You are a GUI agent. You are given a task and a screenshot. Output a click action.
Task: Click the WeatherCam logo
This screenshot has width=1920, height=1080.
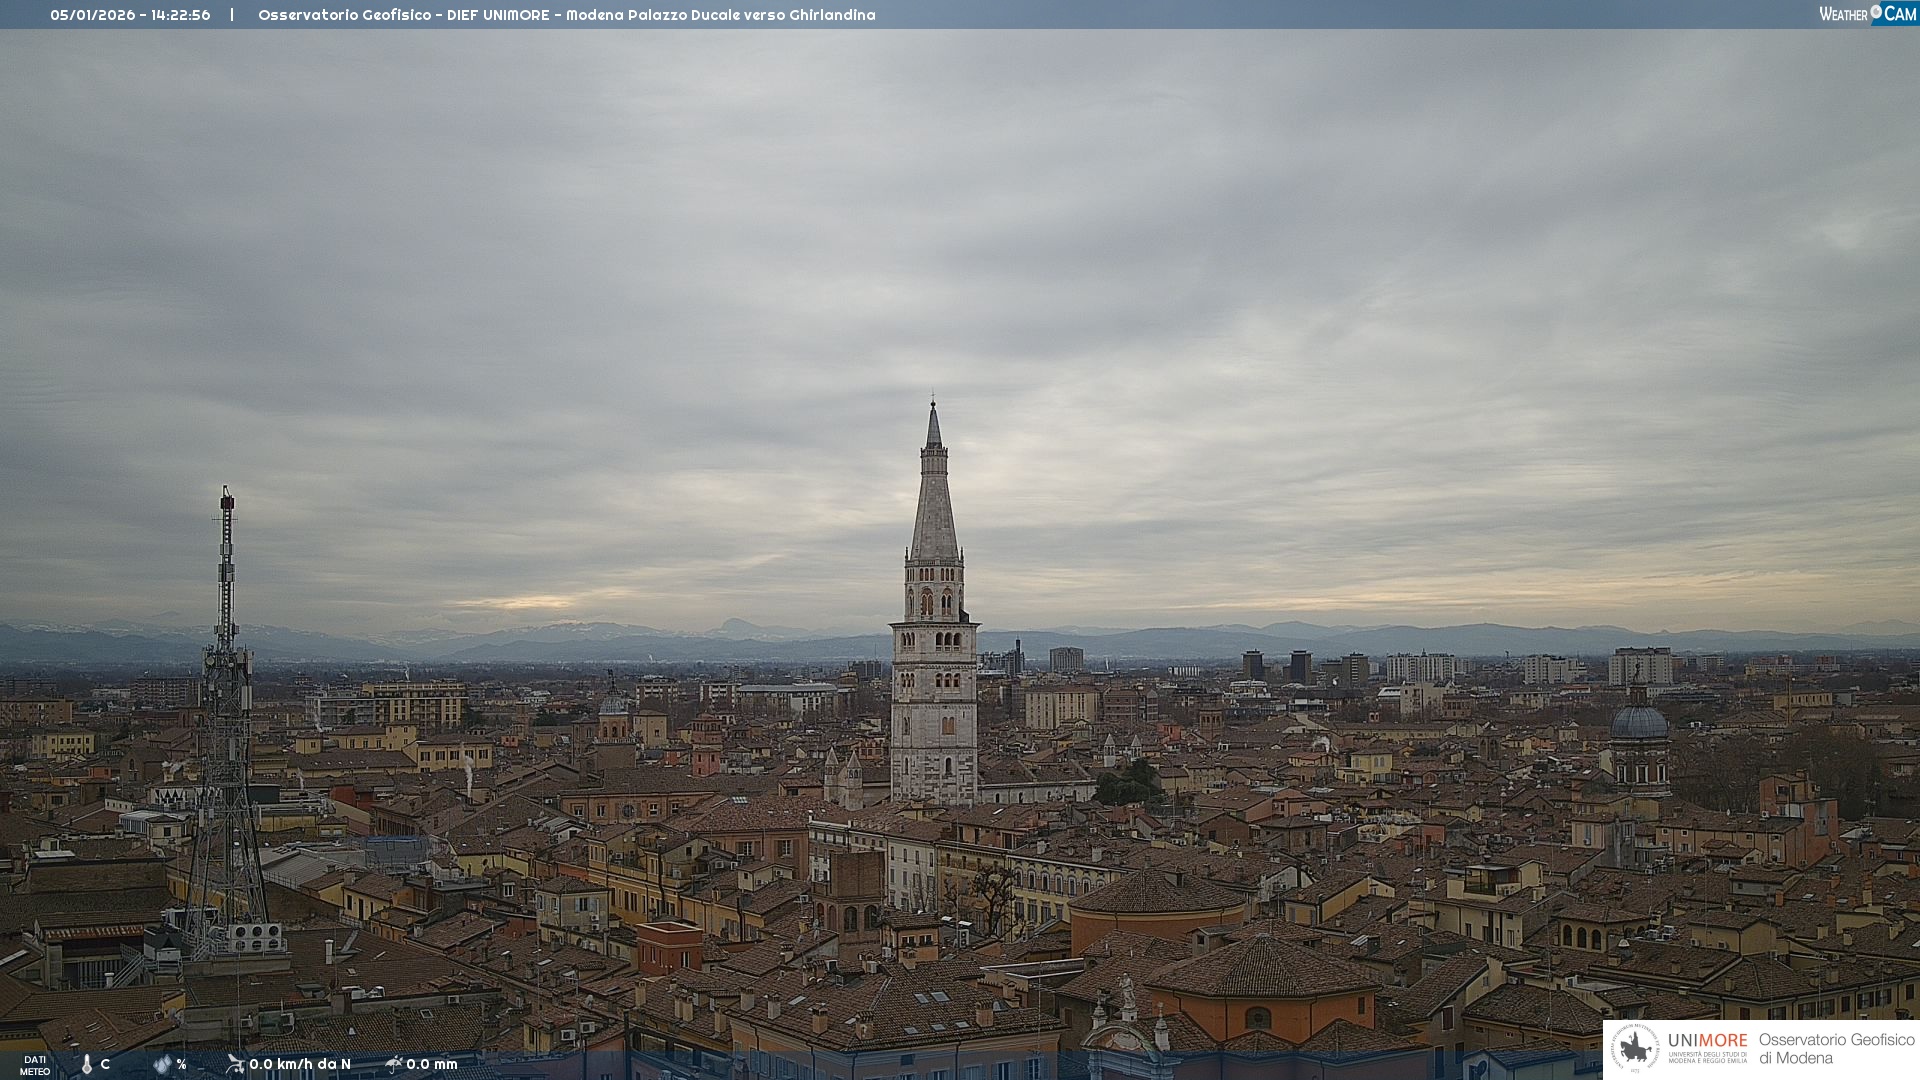pos(1867,14)
